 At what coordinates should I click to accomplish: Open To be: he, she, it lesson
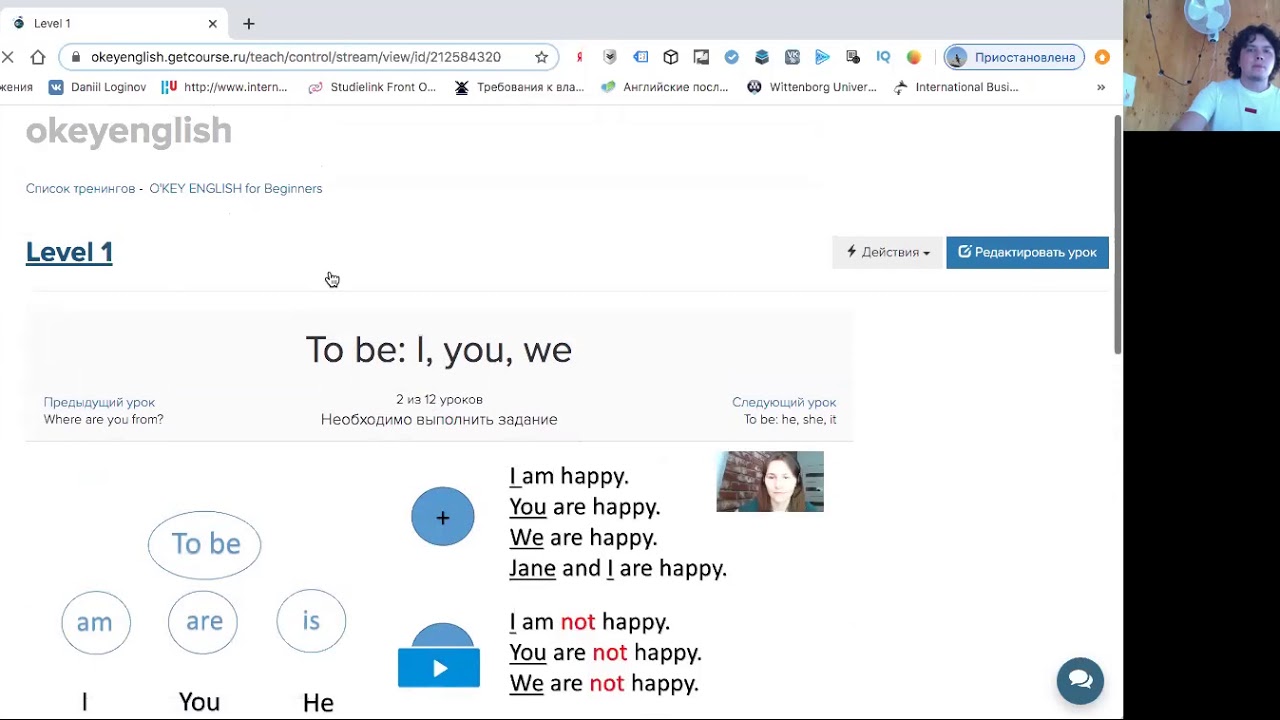click(790, 419)
